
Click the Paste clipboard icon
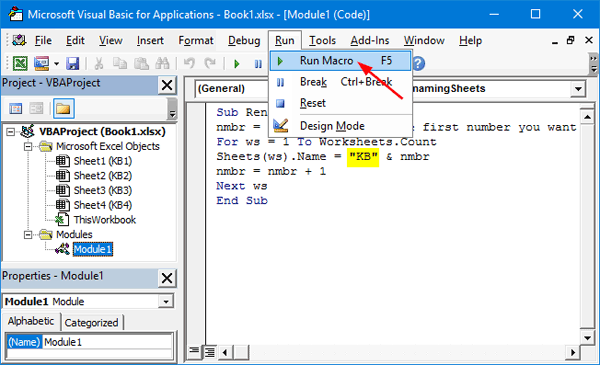click(x=141, y=63)
